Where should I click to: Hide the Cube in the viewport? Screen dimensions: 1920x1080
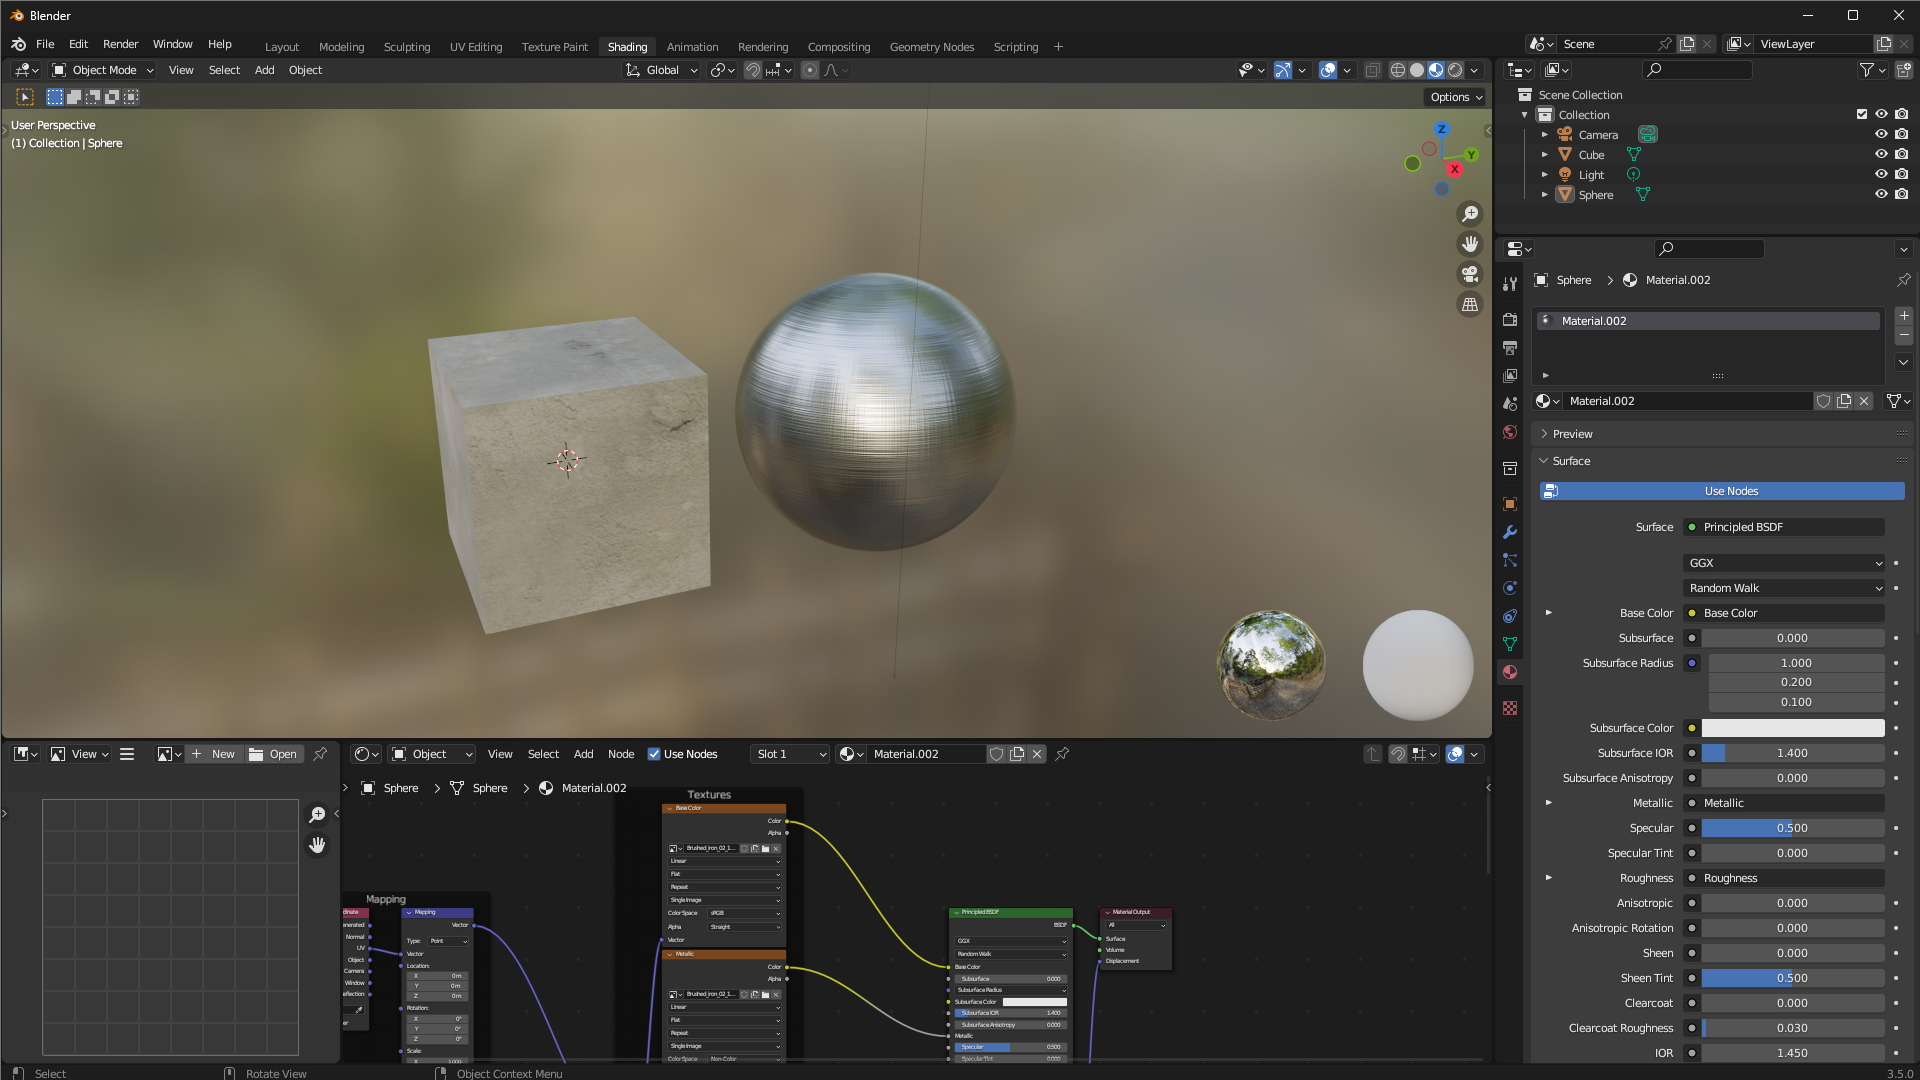click(x=1881, y=153)
